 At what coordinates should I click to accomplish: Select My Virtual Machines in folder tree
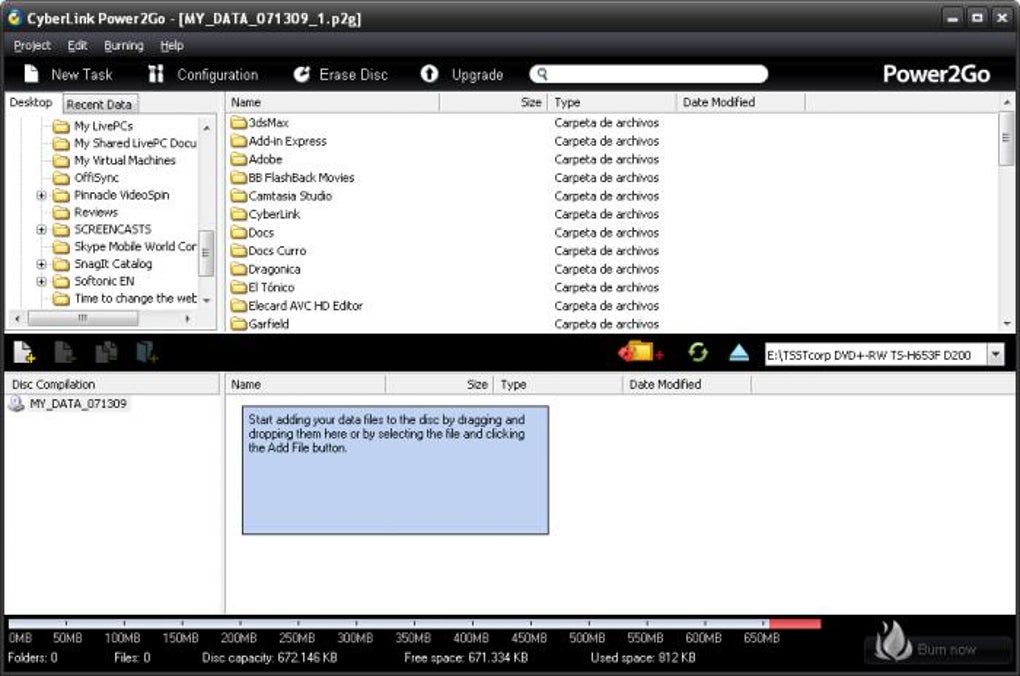click(x=124, y=160)
